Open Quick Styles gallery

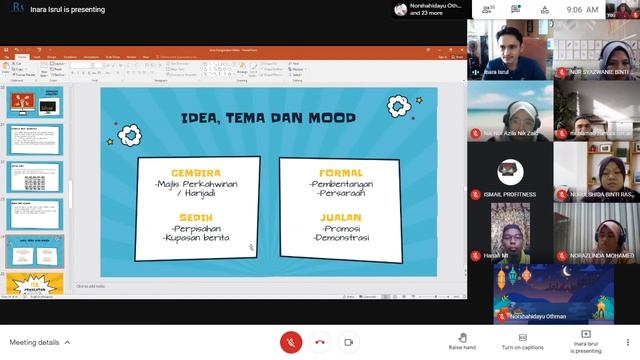point(253,69)
